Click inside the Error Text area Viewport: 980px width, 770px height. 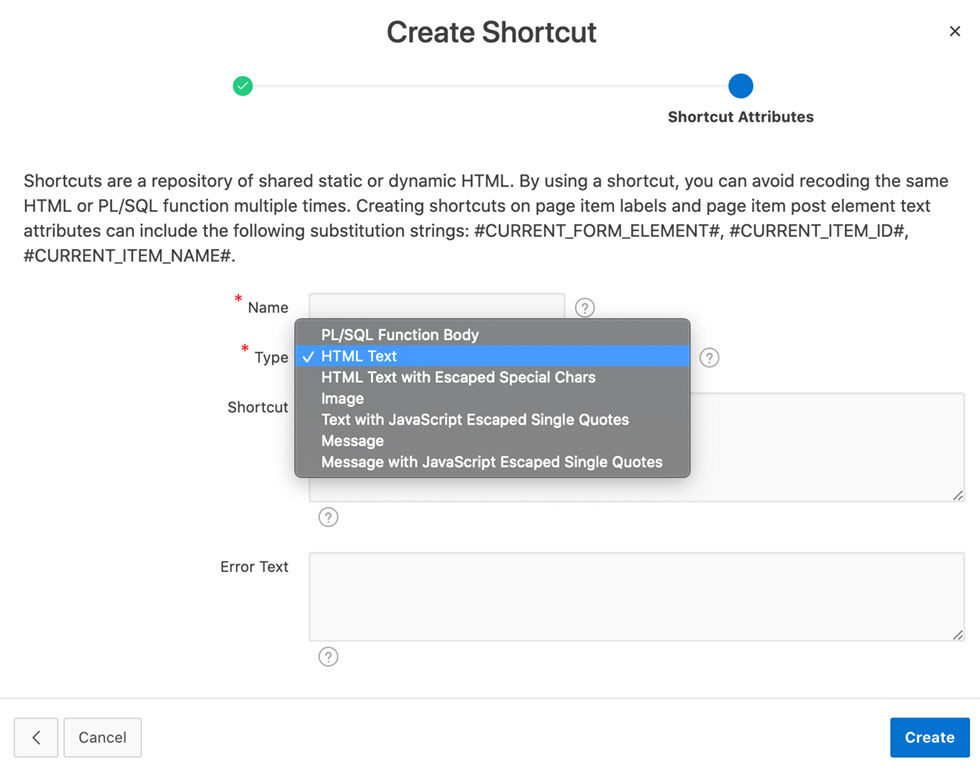(636, 596)
